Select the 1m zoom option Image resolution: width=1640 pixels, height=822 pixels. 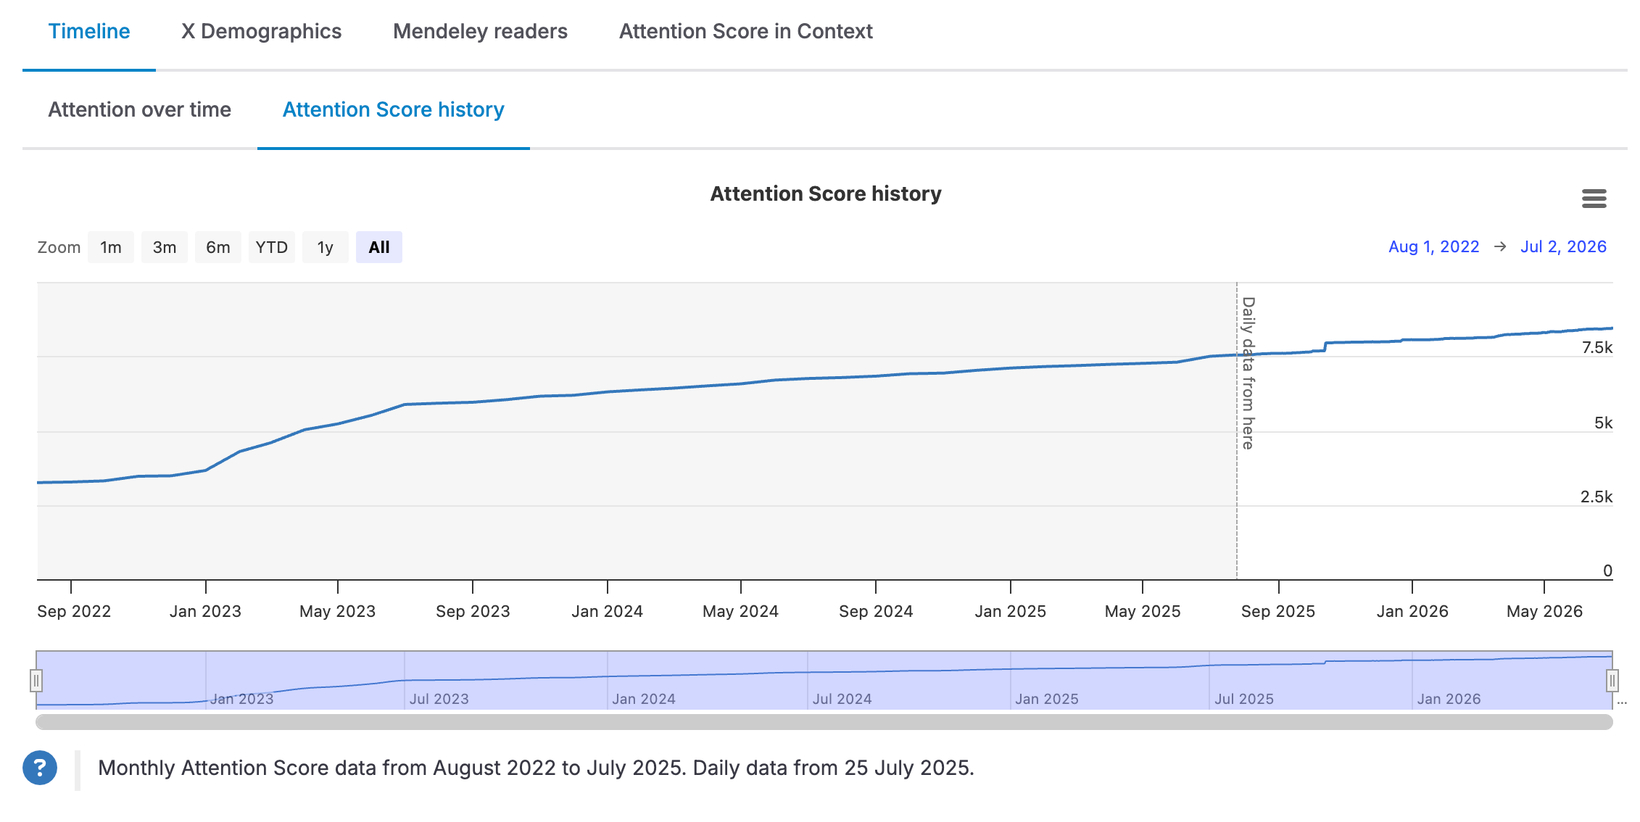click(111, 247)
